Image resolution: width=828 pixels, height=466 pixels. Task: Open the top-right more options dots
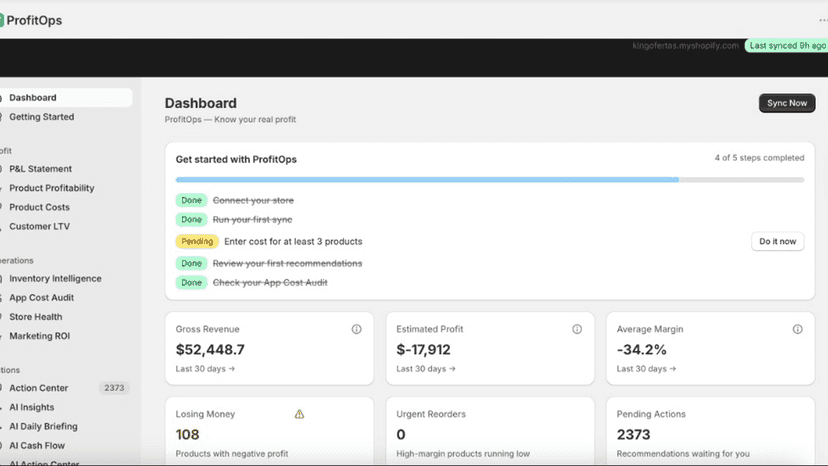click(823, 20)
